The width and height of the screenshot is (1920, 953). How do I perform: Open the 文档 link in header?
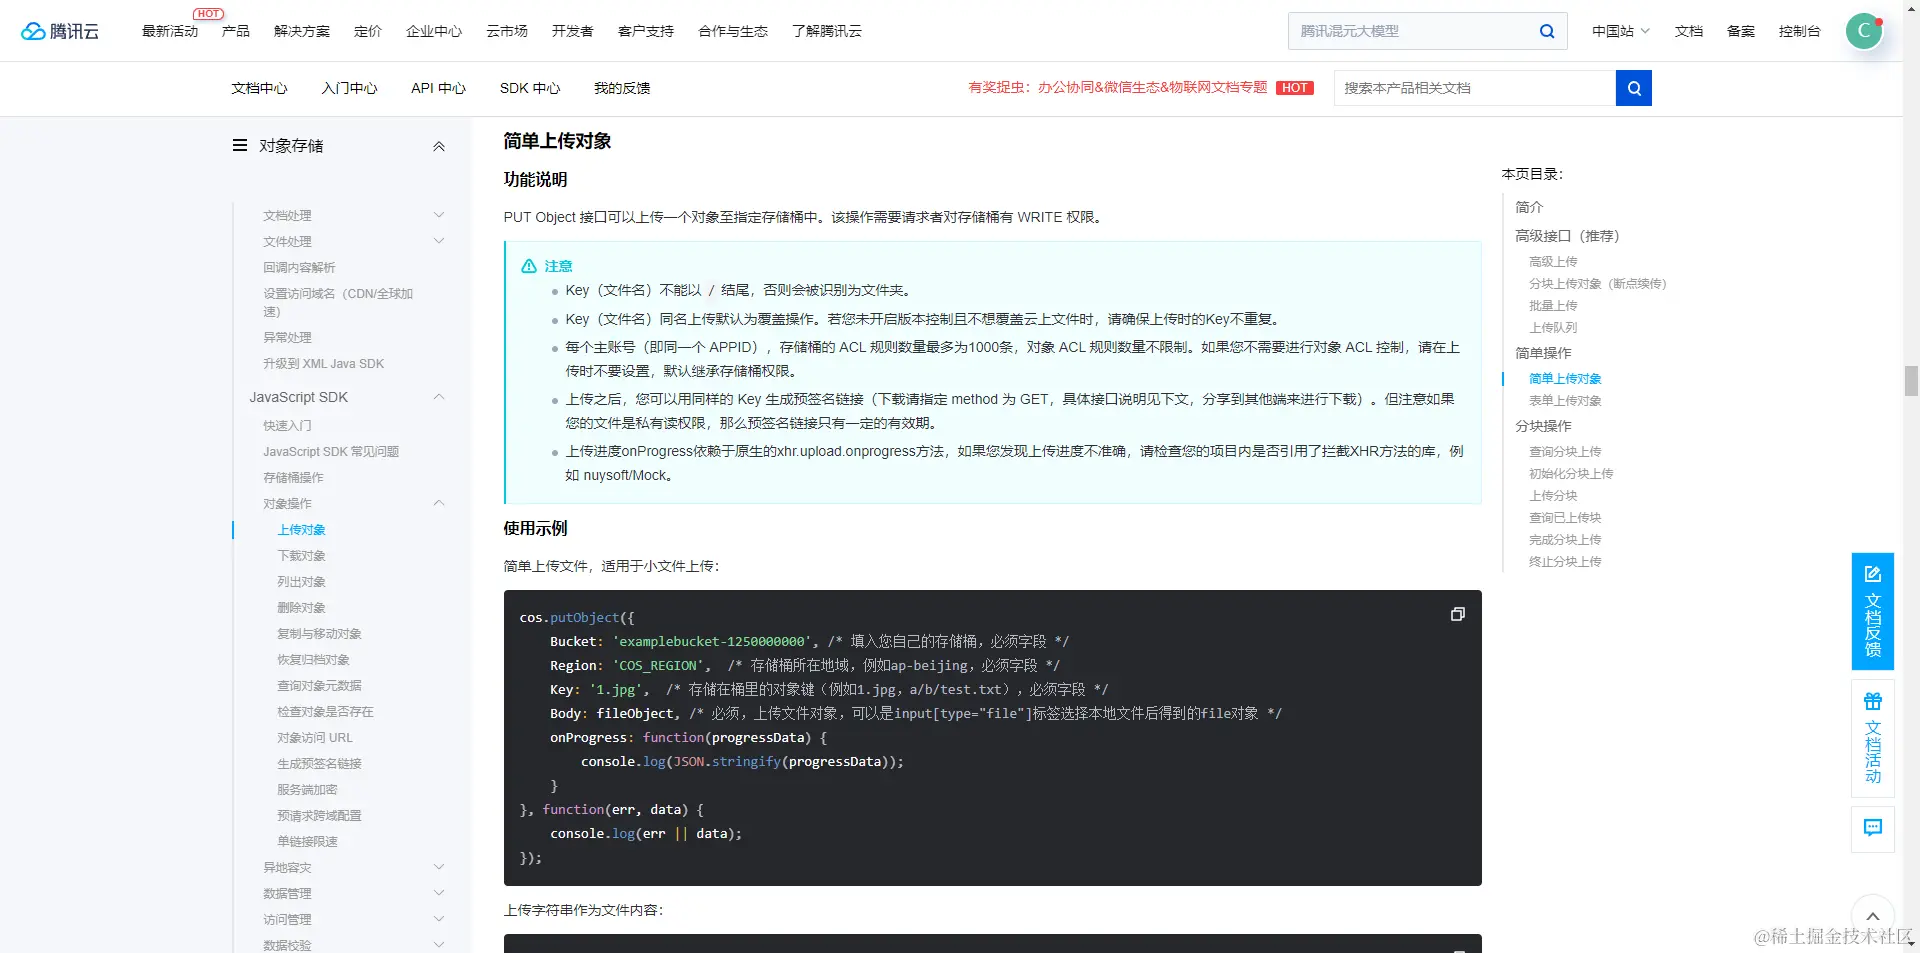tap(1689, 31)
